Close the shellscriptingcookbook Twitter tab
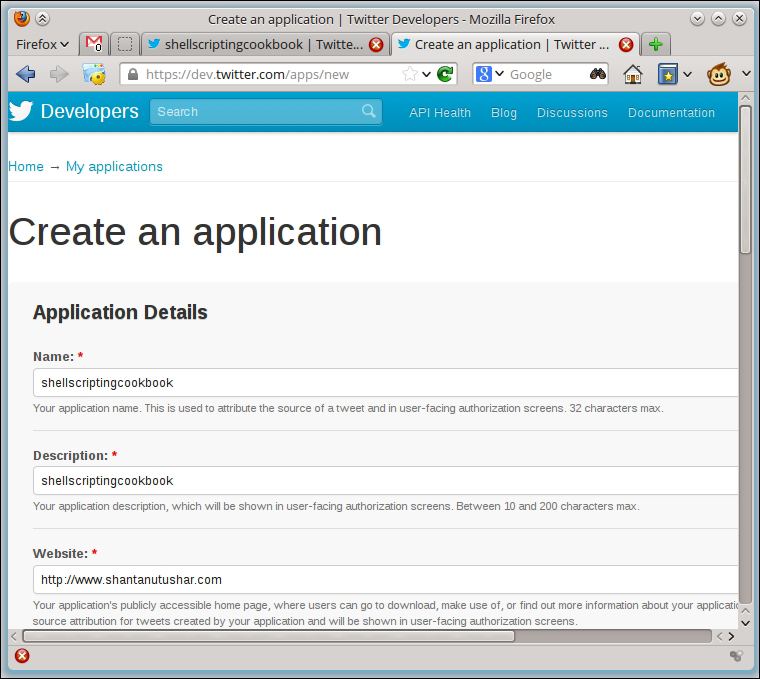This screenshot has width=760, height=679. 376,45
